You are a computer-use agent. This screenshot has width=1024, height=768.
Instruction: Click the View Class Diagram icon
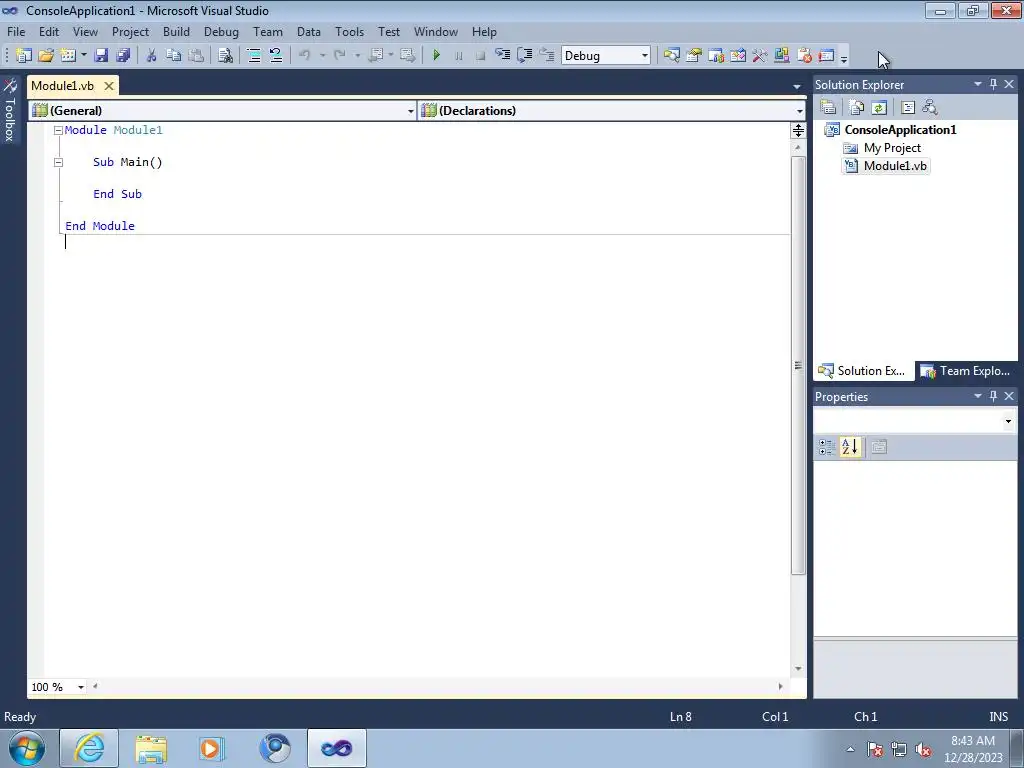930,107
